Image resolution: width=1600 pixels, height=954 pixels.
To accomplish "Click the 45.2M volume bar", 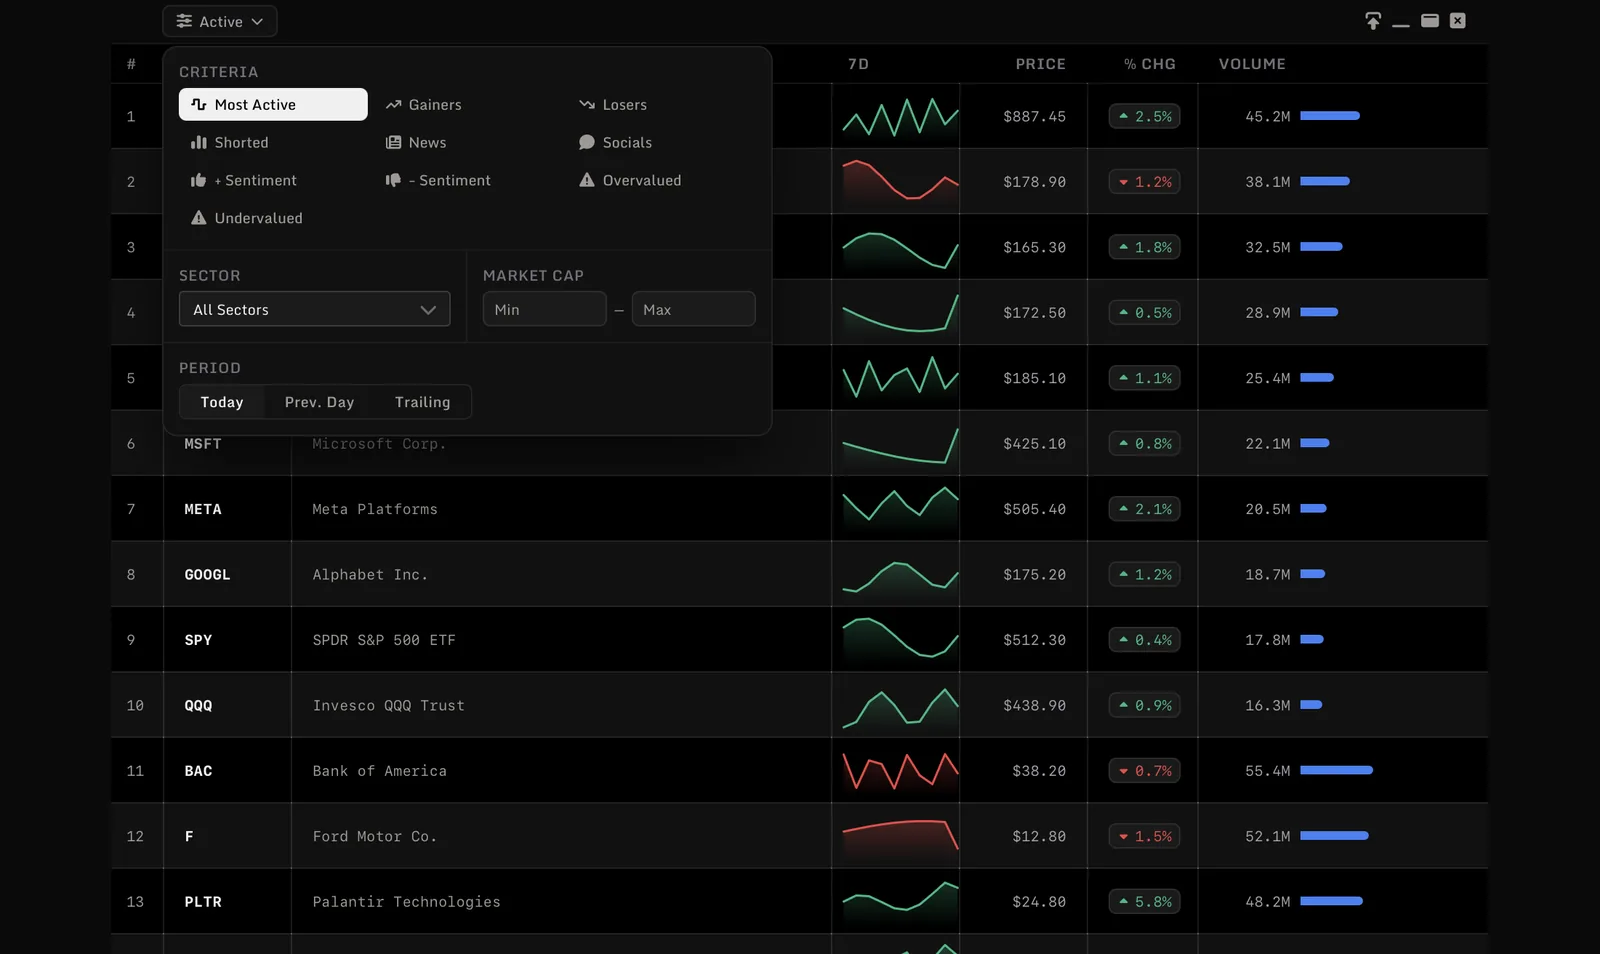I will pos(1330,116).
